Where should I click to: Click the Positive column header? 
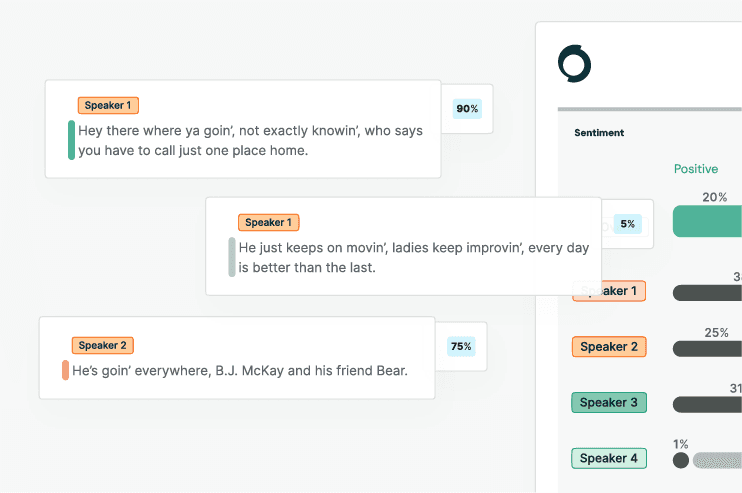(696, 169)
